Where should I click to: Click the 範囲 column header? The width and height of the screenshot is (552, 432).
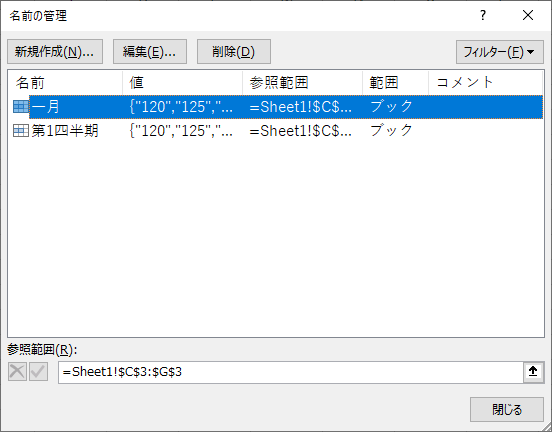pos(395,83)
